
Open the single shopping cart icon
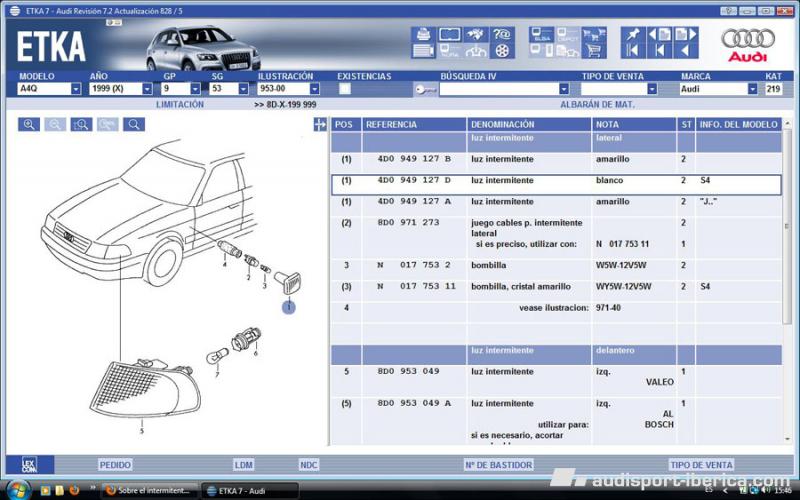point(594,51)
